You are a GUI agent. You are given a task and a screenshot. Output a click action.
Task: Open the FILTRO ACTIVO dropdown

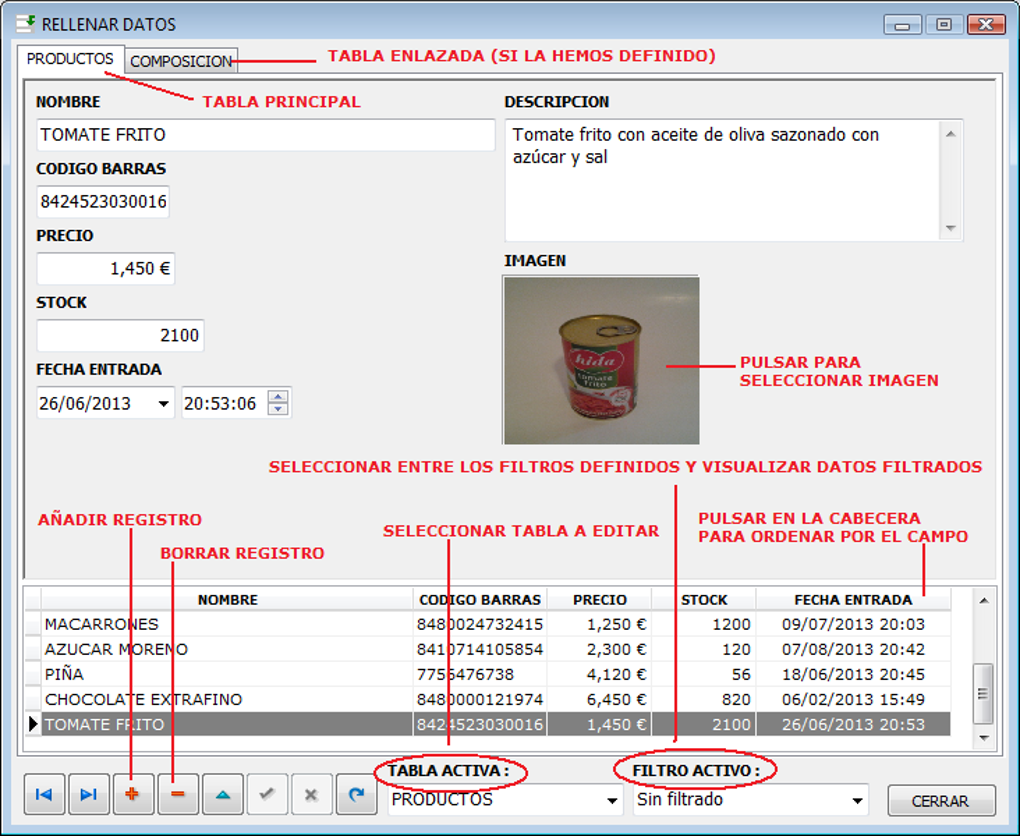click(x=858, y=800)
